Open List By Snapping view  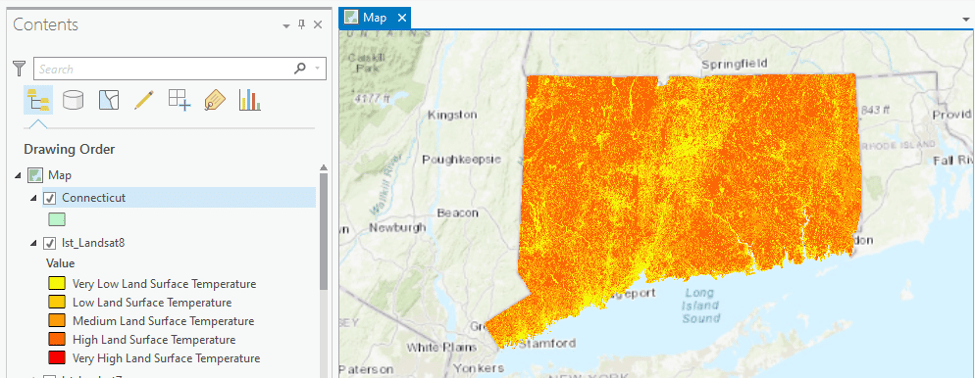click(179, 100)
